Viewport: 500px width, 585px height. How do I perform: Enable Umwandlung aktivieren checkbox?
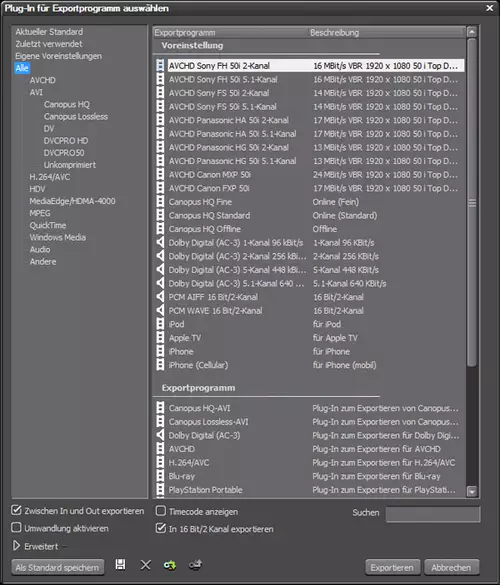(x=16, y=528)
